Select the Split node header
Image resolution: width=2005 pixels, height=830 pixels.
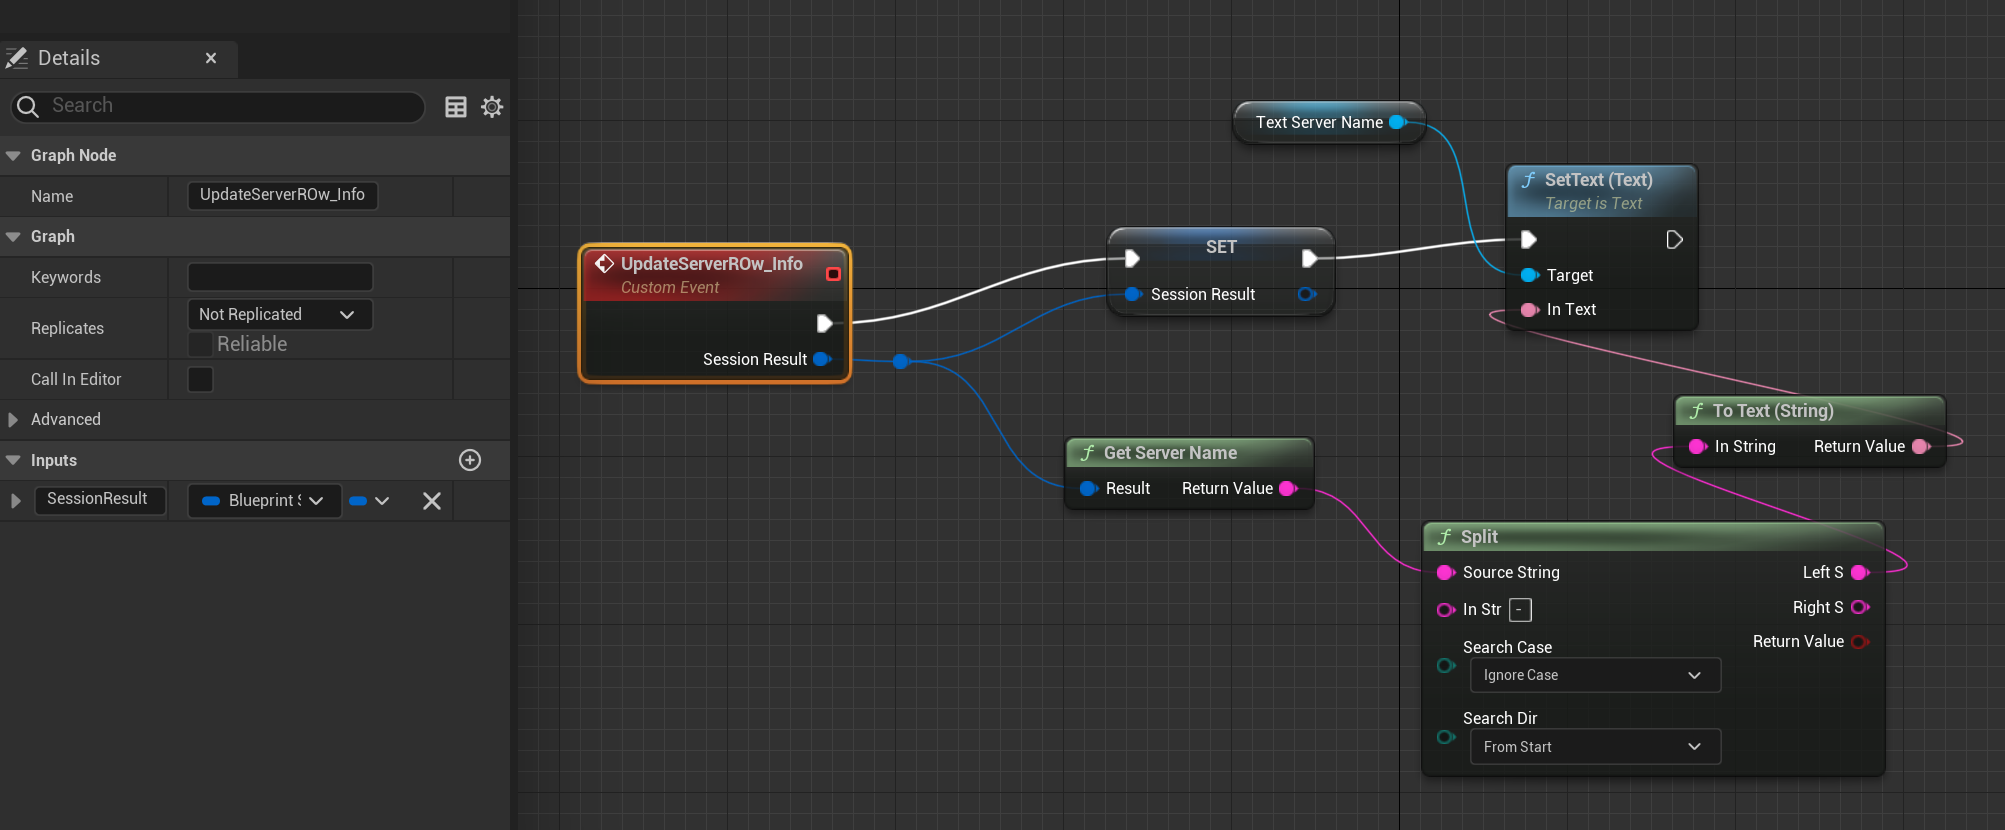pyautogui.click(x=1653, y=537)
